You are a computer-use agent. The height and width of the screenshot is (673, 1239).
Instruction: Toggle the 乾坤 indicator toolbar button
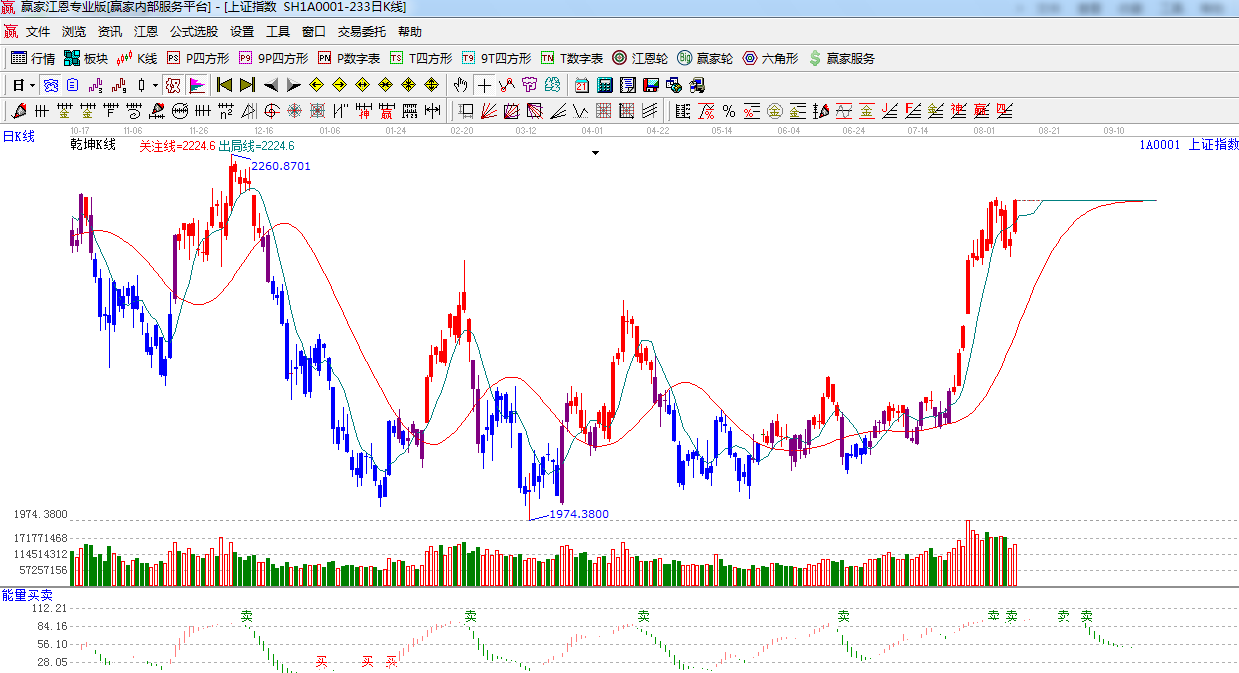pos(172,85)
